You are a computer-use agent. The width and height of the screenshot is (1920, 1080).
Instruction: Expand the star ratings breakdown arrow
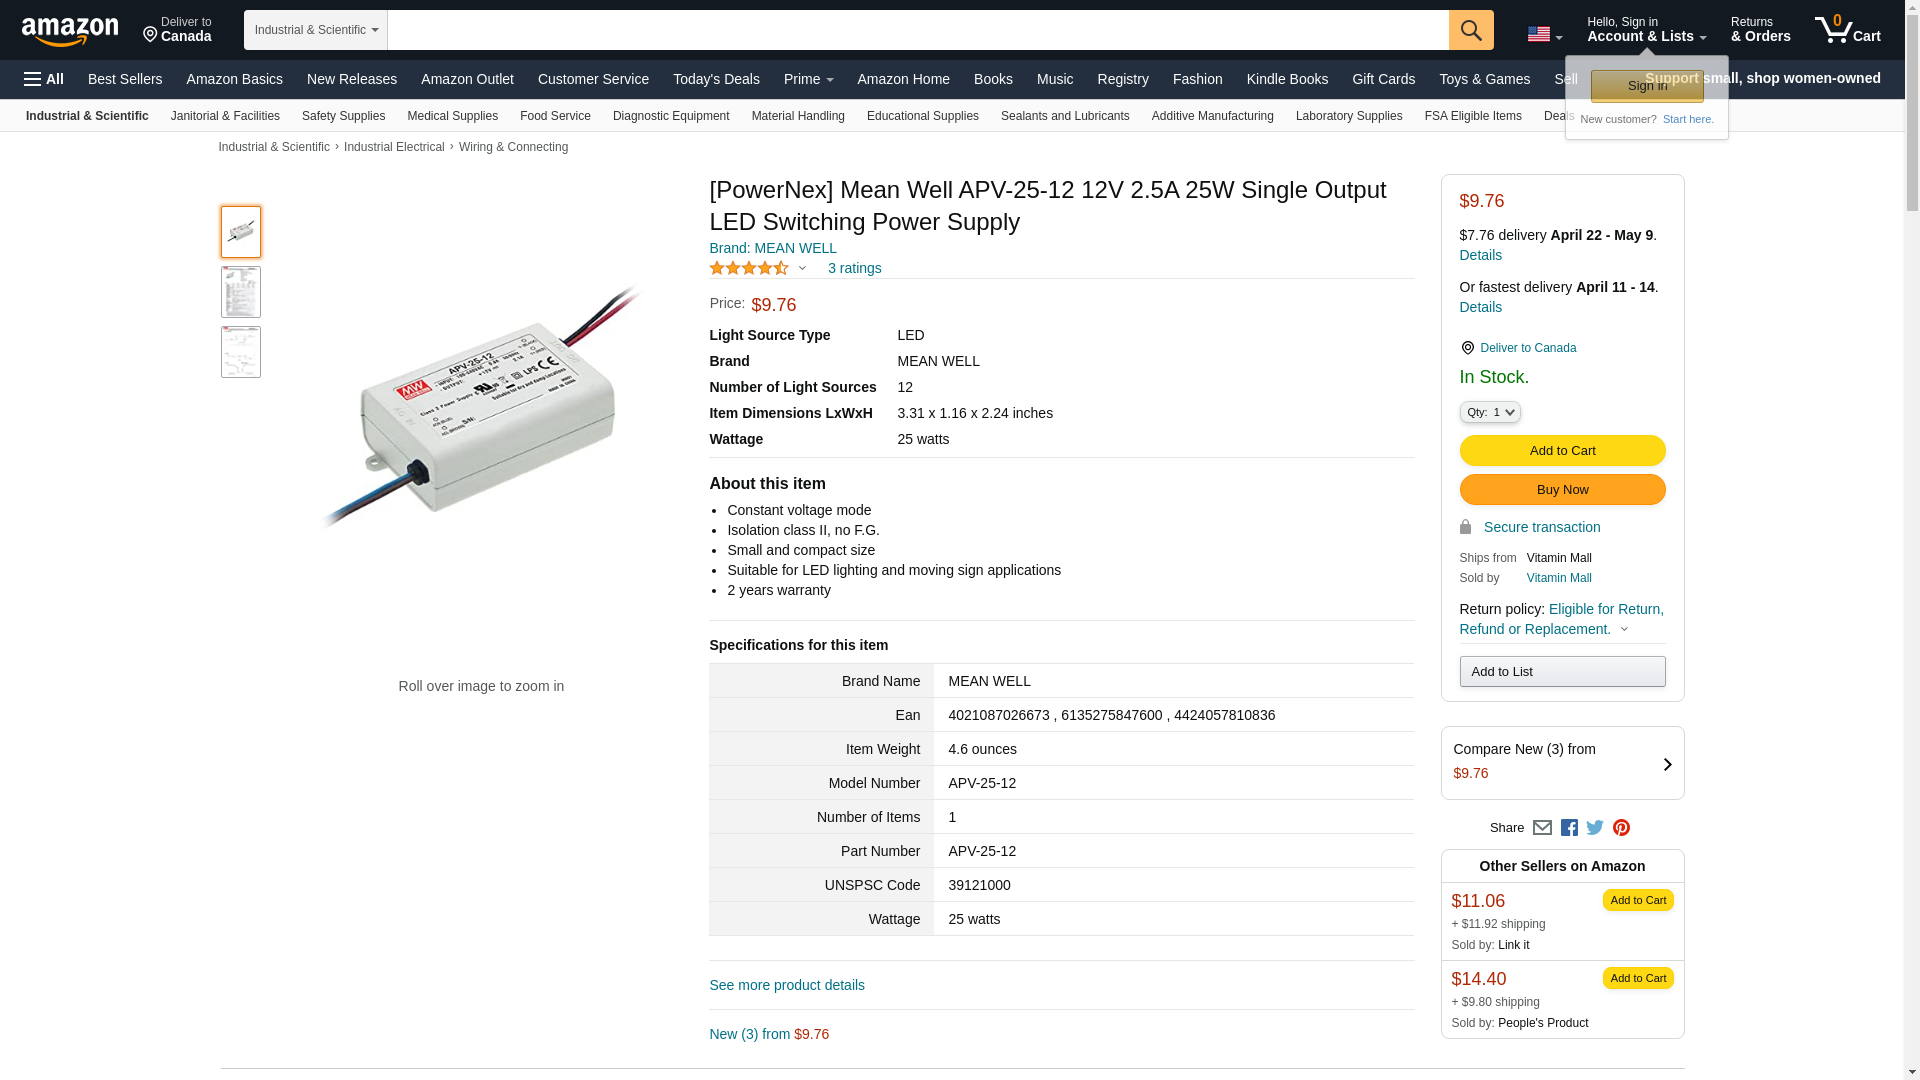pyautogui.click(x=802, y=268)
